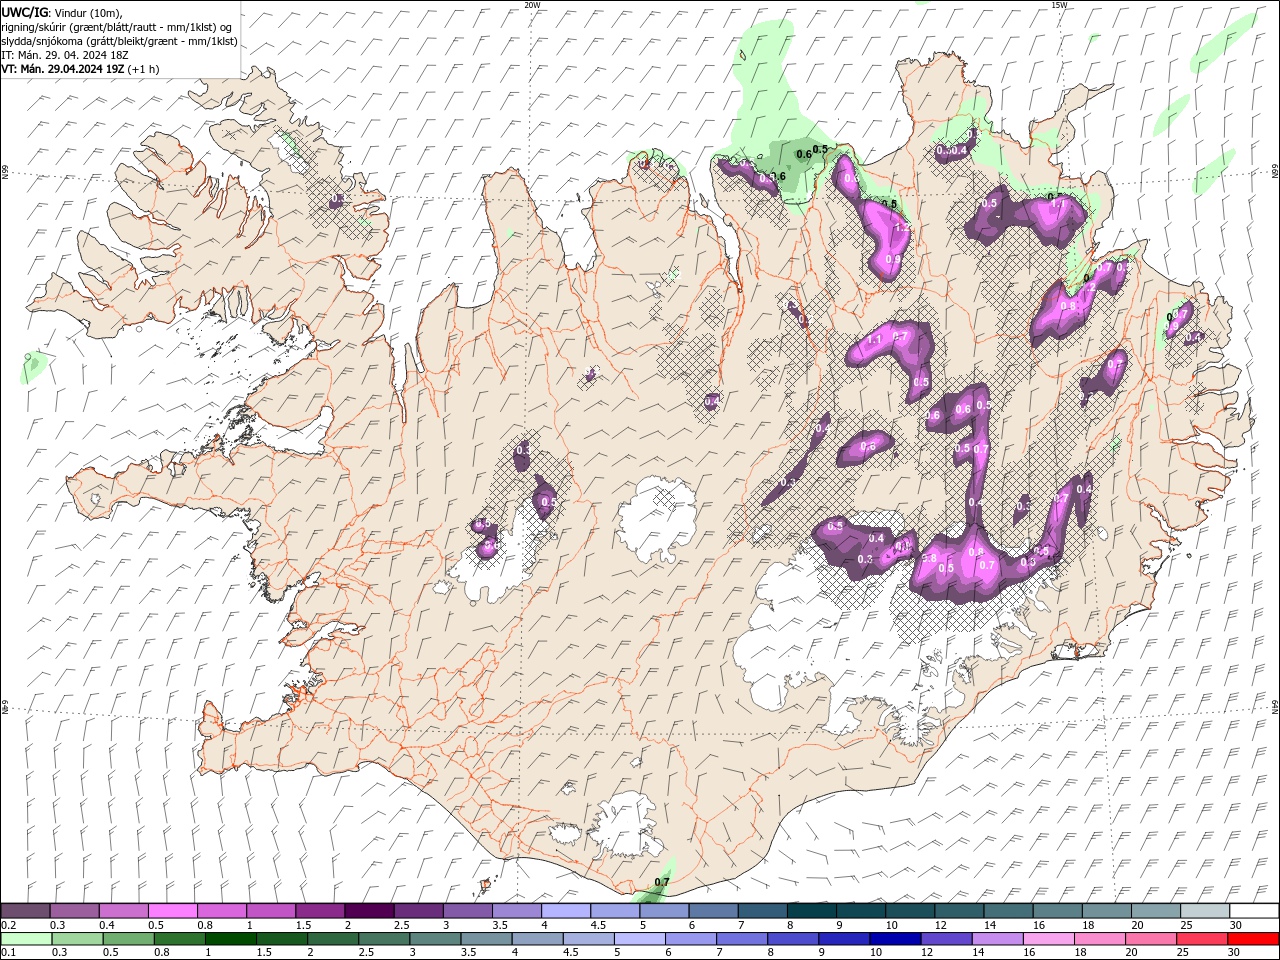Click the darkest purple 2–2.5 snowfall legend swatch
Viewport: 1280px width, 960px height.
[368, 911]
